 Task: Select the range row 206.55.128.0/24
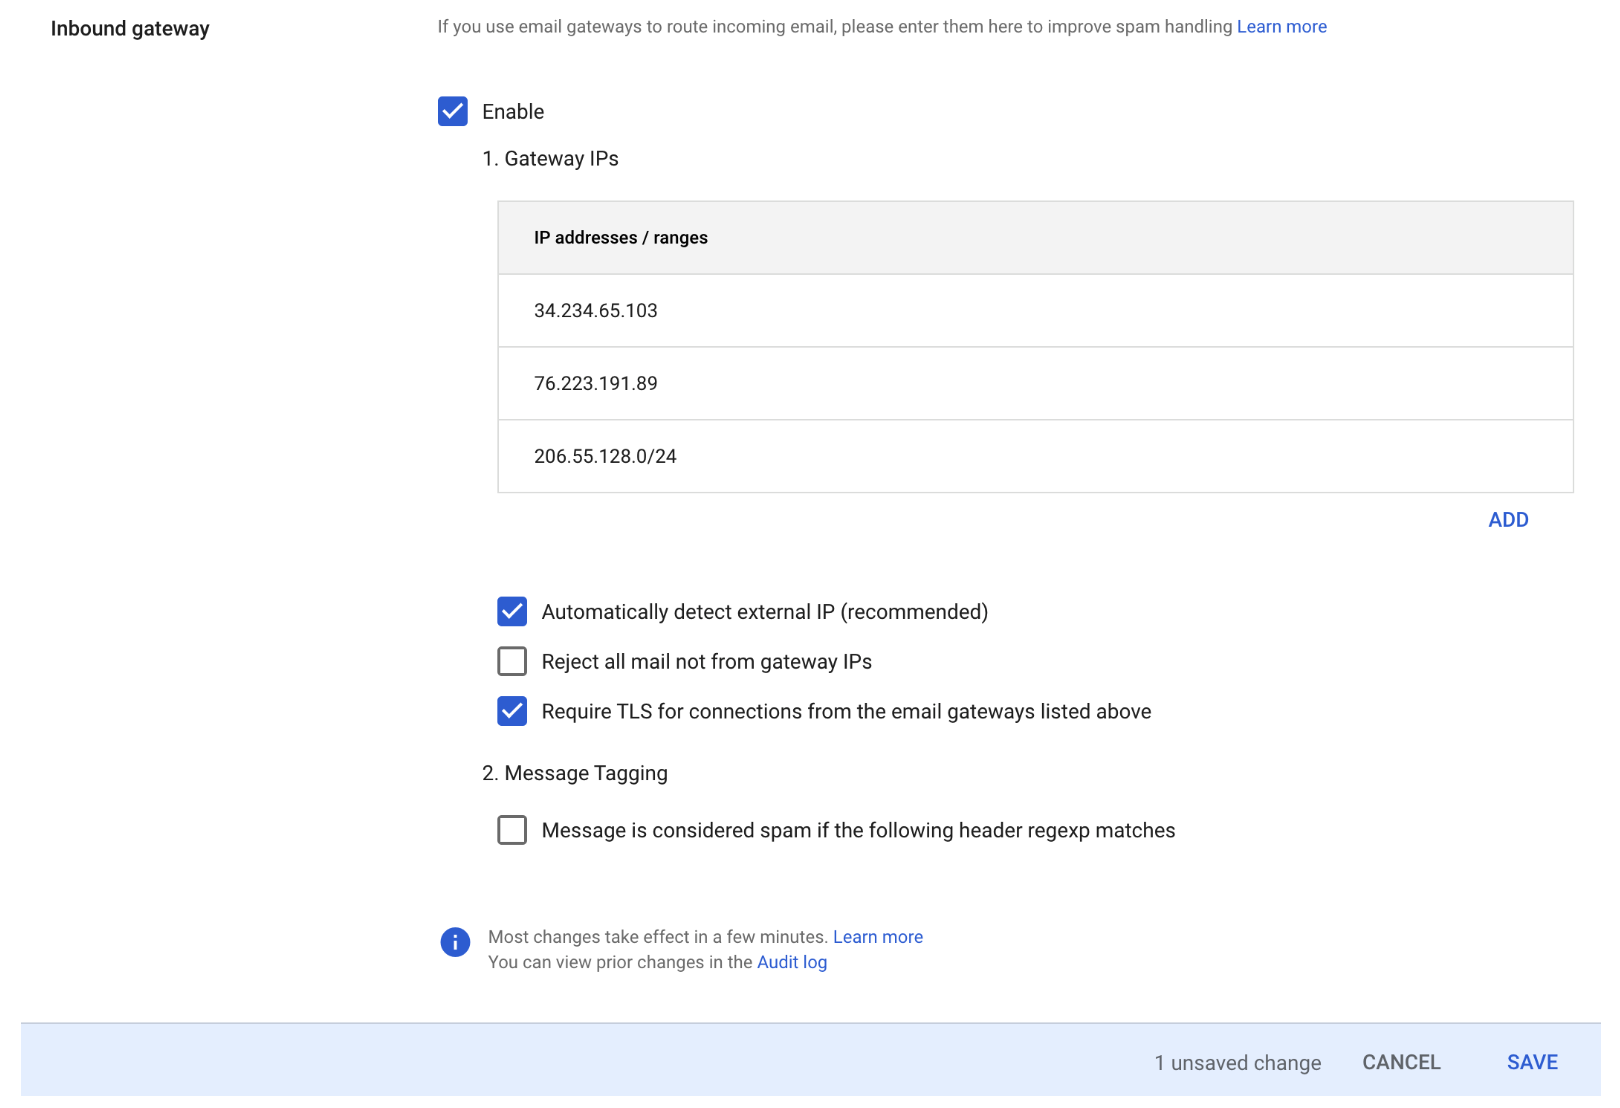(x=605, y=456)
